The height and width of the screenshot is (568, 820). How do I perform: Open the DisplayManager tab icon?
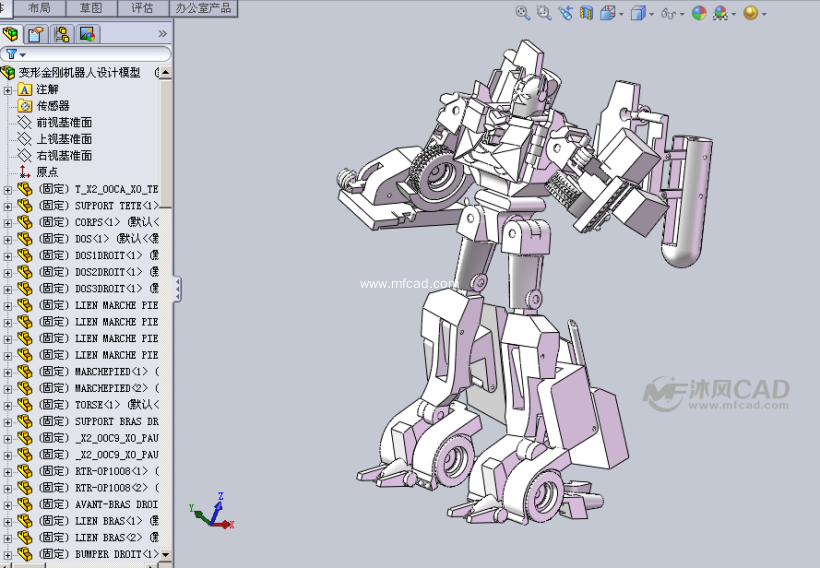coord(87,34)
